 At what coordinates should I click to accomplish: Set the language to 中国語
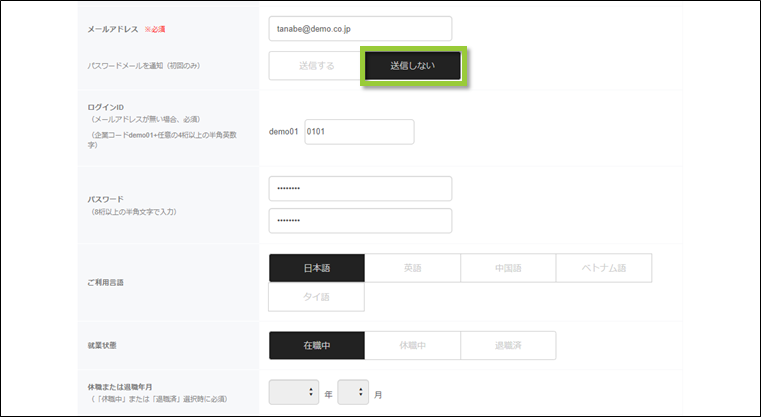[508, 268]
